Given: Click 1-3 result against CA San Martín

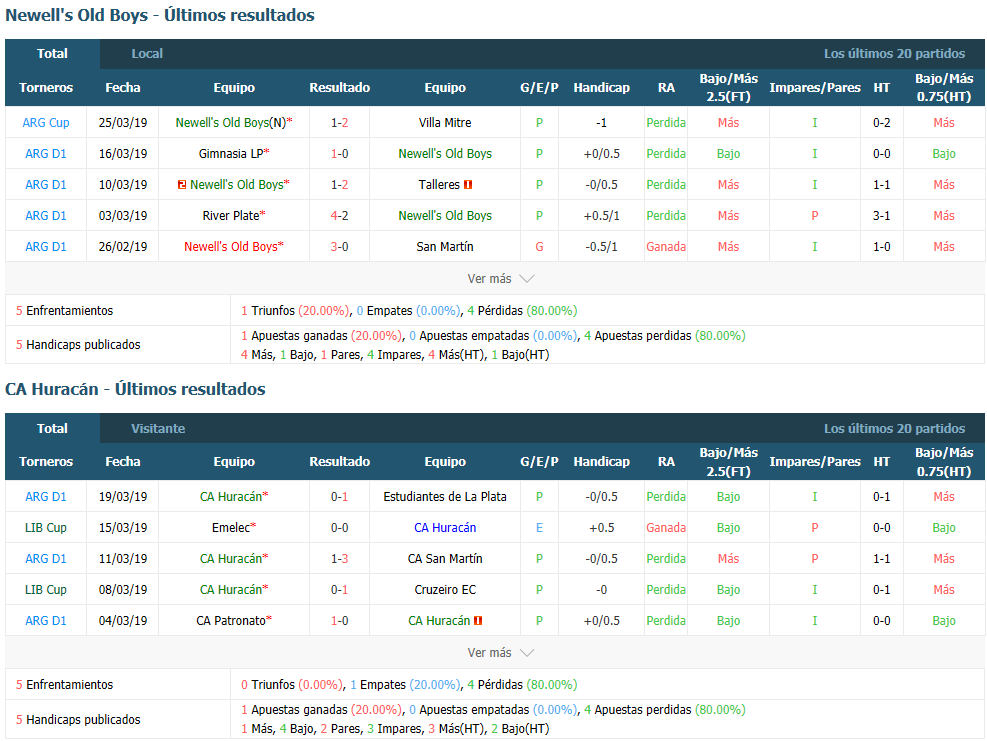Looking at the screenshot, I should (x=339, y=559).
